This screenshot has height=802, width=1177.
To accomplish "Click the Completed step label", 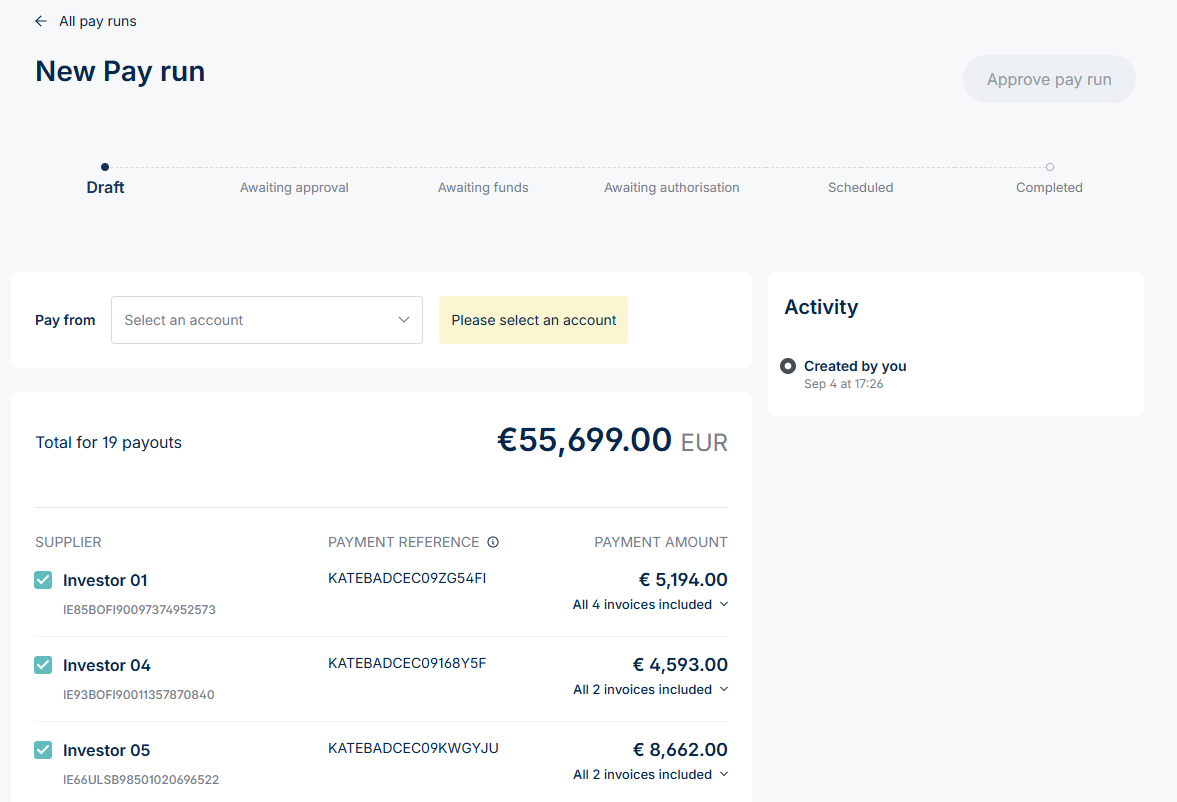I will pyautogui.click(x=1049, y=188).
